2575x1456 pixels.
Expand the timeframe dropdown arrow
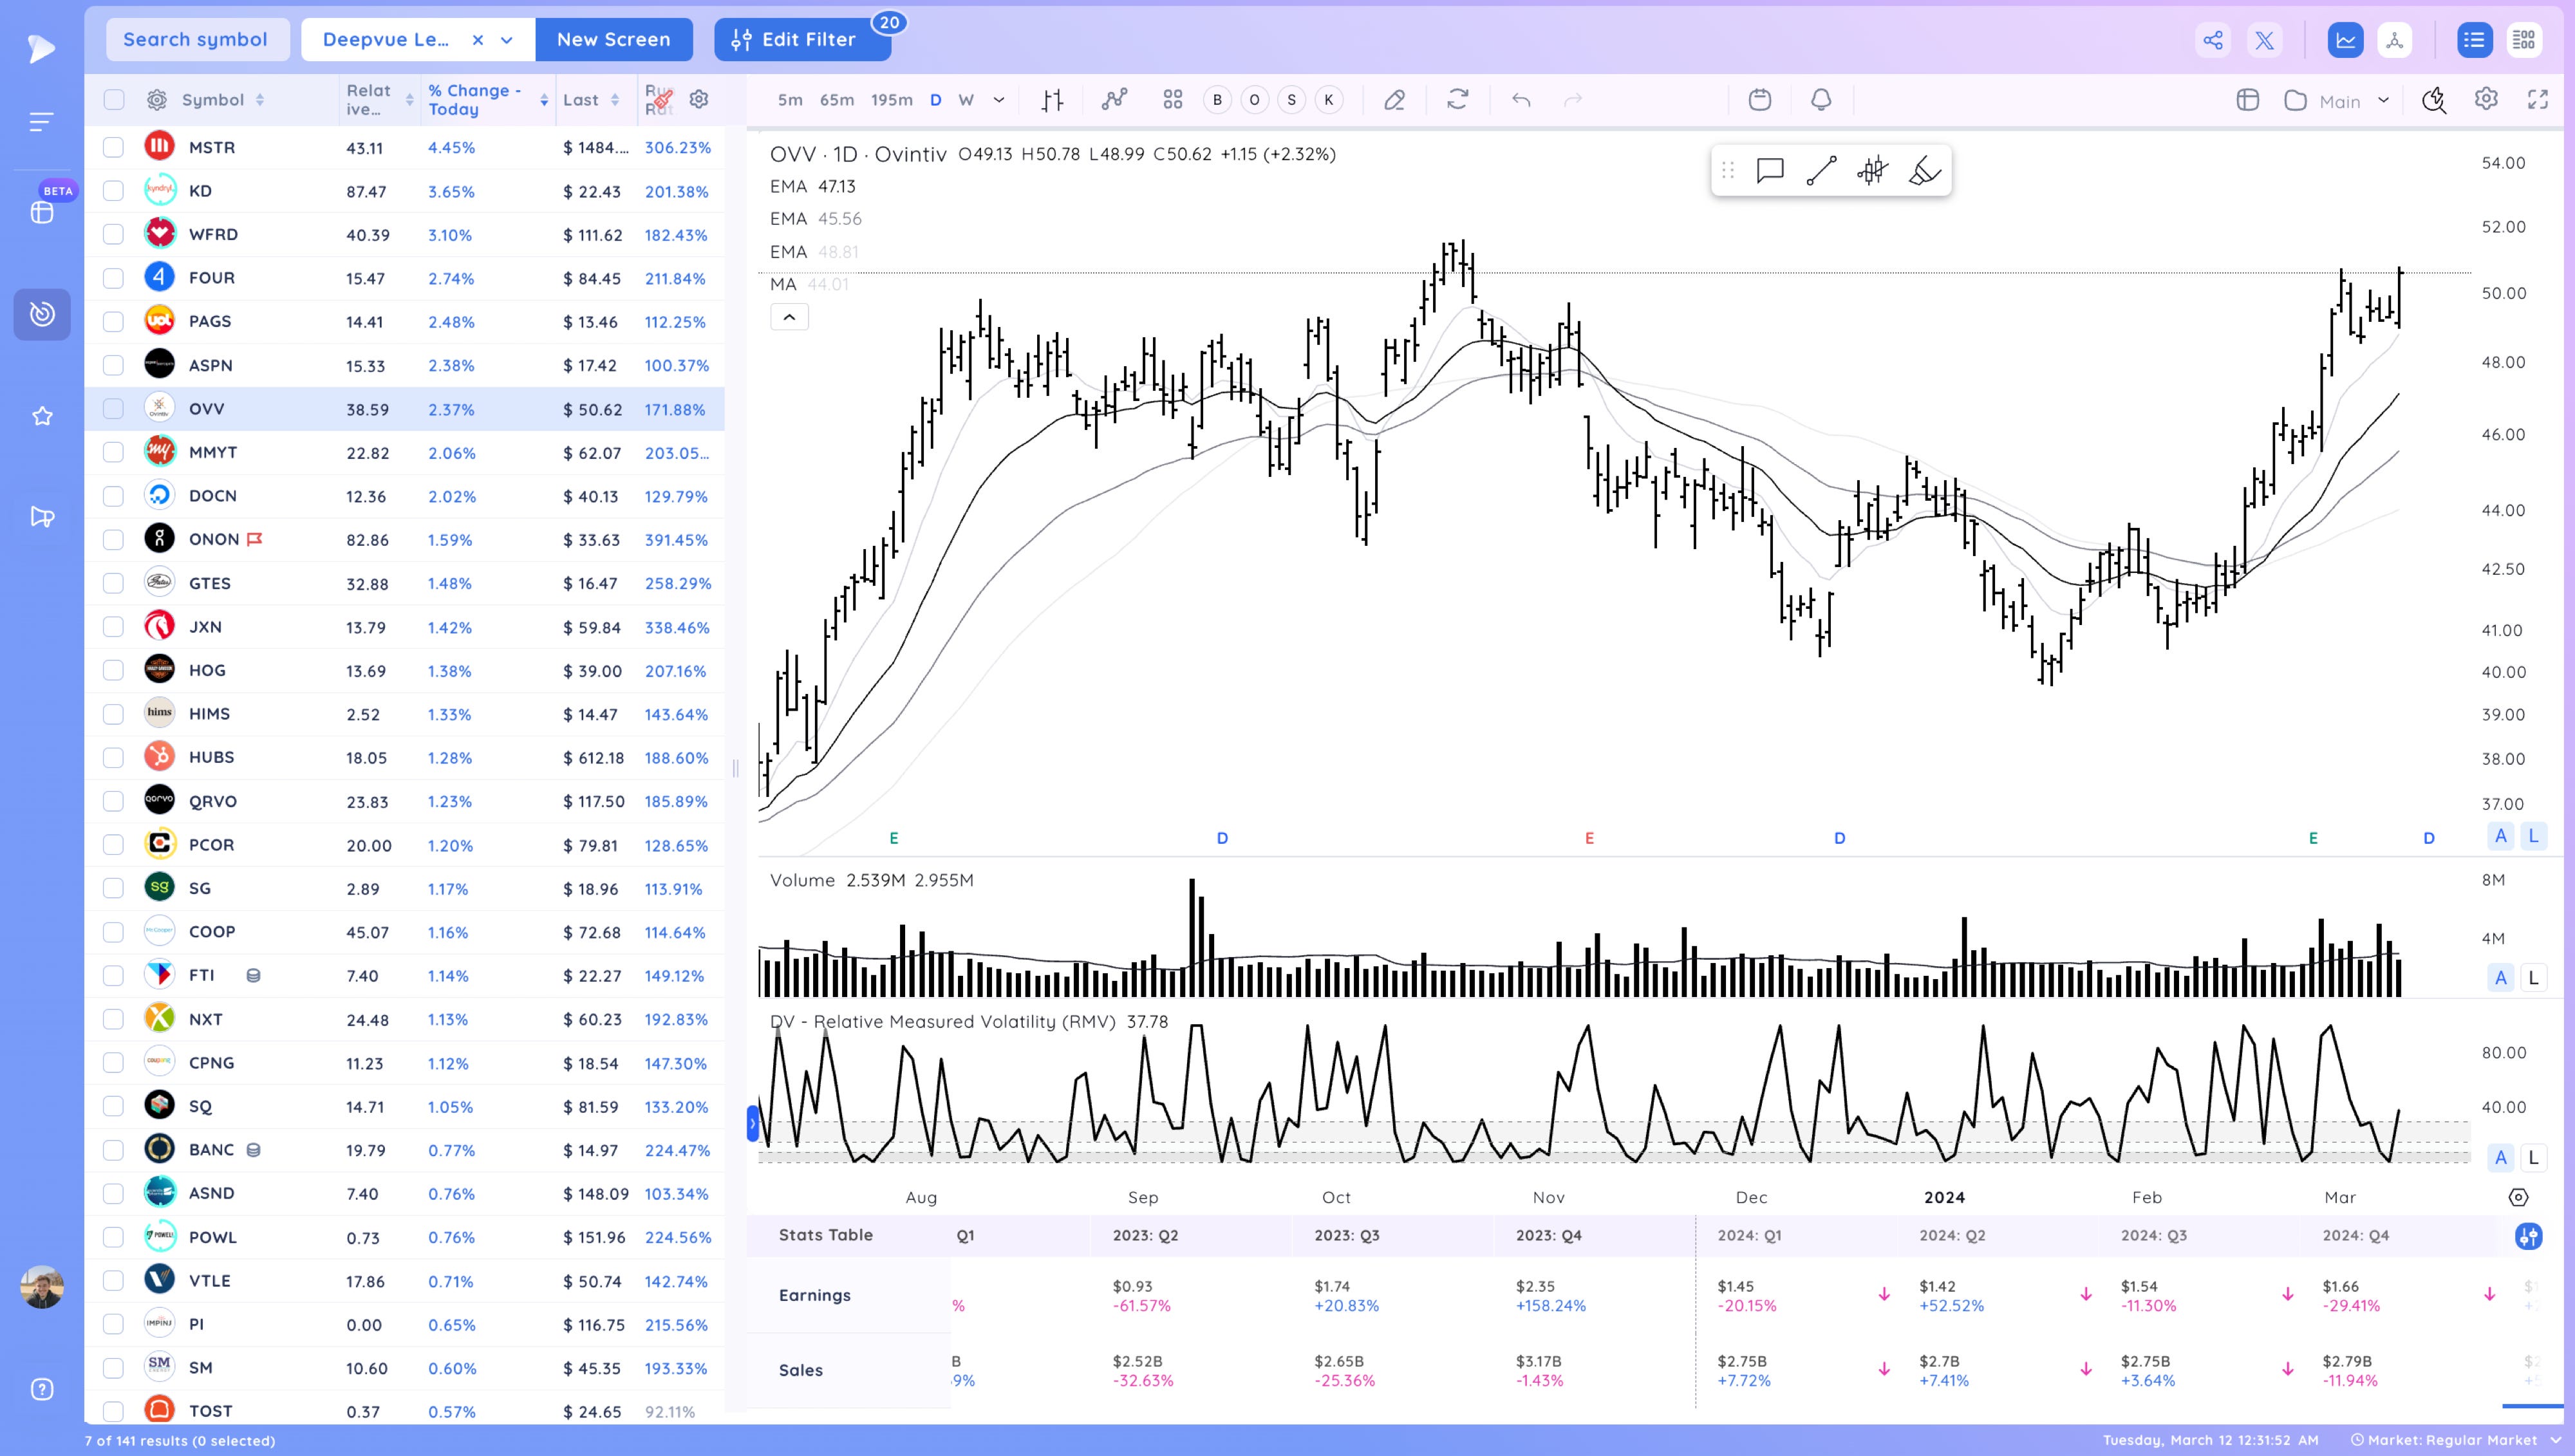[x=998, y=100]
